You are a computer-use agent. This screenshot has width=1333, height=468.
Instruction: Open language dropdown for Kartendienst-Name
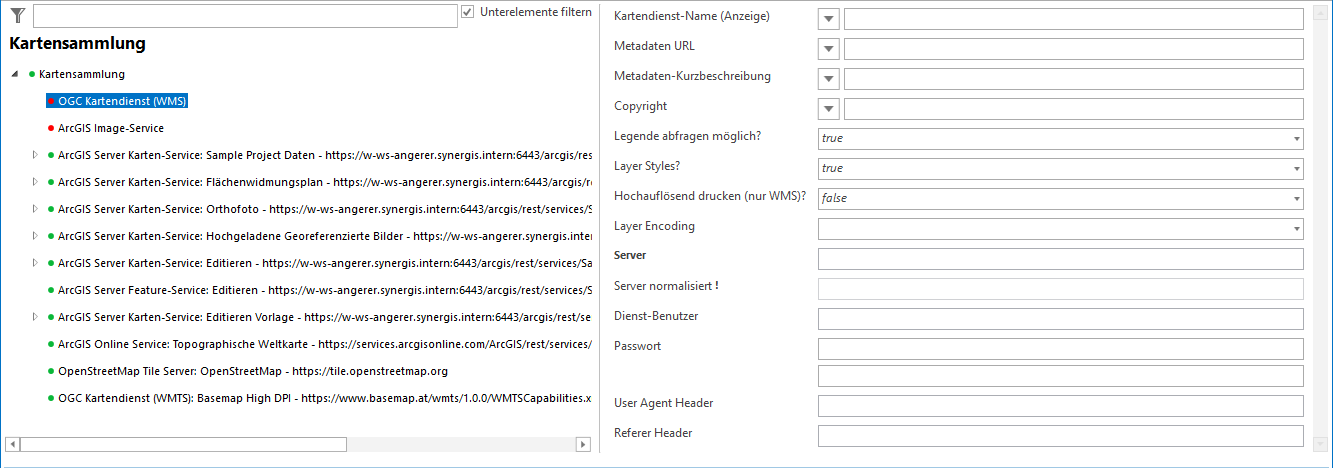828,19
